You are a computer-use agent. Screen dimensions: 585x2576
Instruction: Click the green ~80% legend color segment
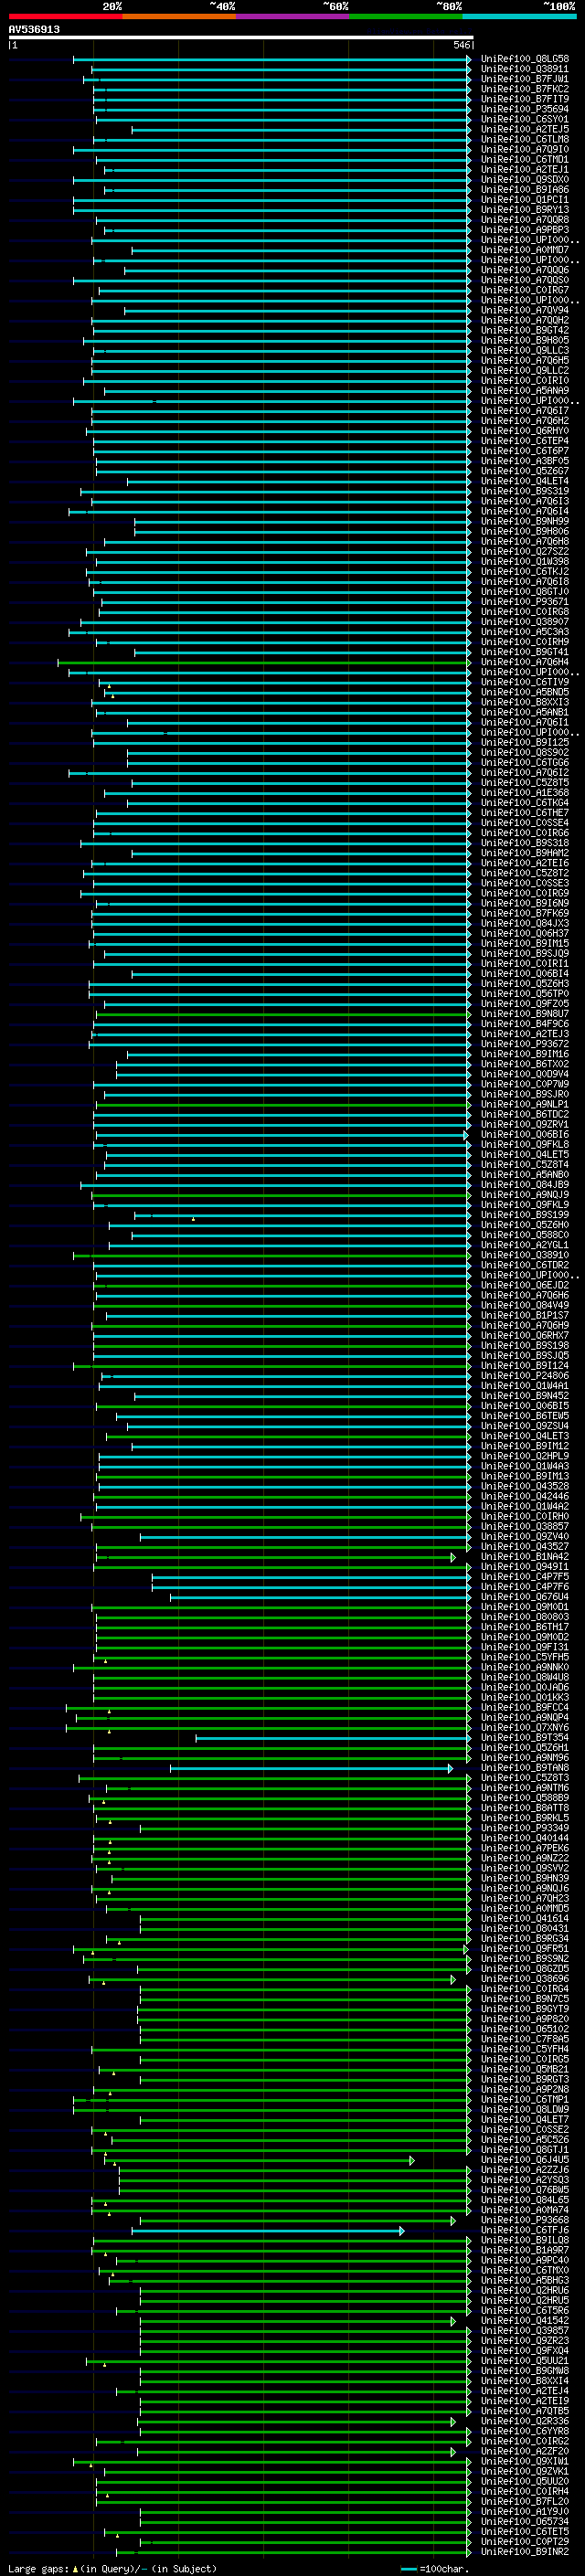pos(406,16)
